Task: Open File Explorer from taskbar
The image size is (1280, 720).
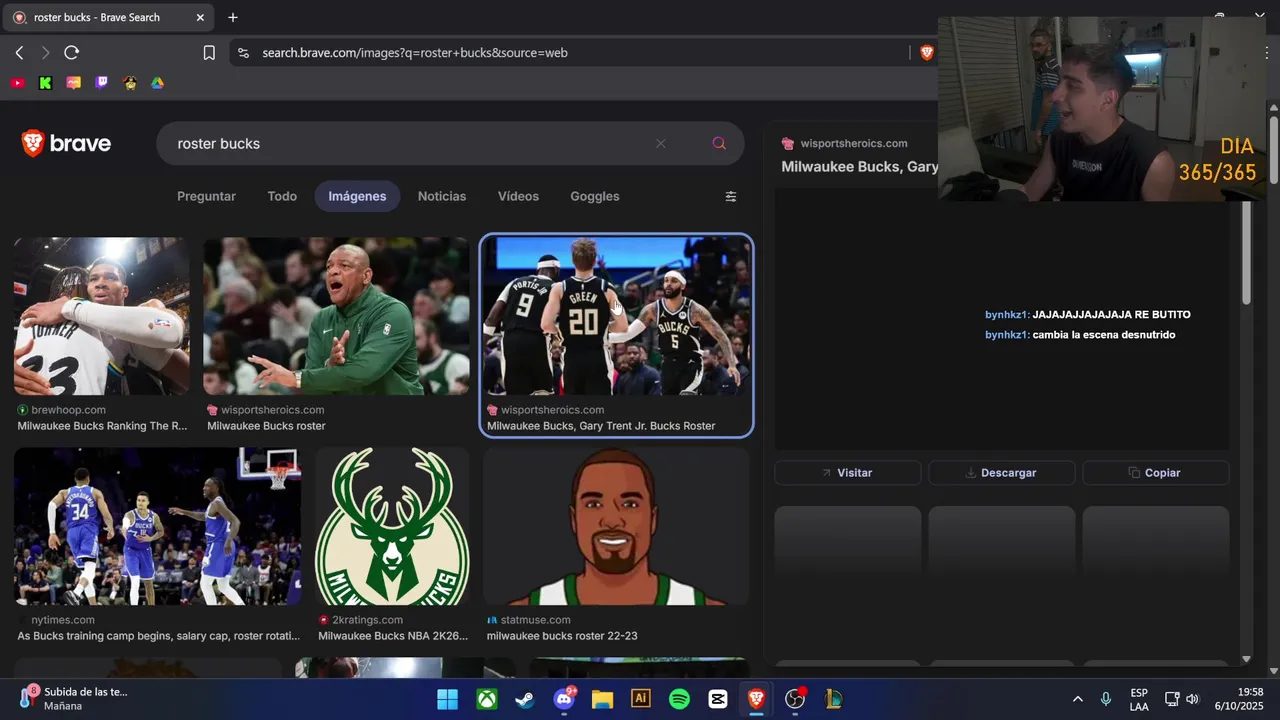Action: 602,699
